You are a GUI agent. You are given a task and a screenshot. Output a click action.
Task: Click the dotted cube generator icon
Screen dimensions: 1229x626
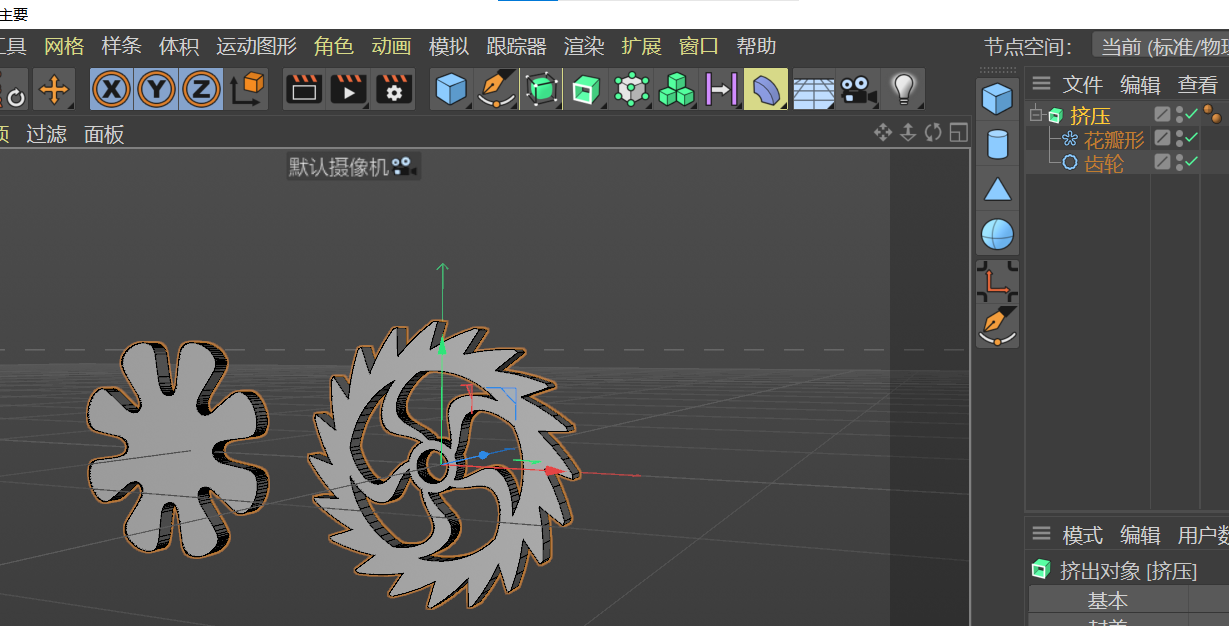[x=631, y=90]
